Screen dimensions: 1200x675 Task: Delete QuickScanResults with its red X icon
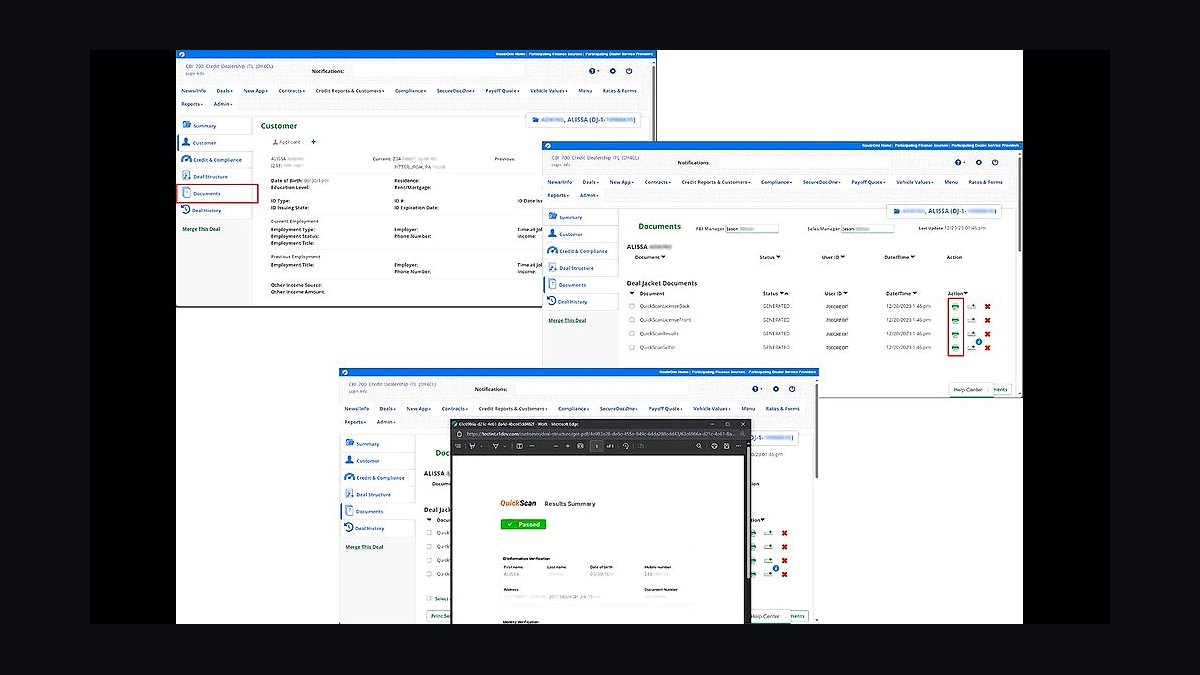[x=987, y=334]
